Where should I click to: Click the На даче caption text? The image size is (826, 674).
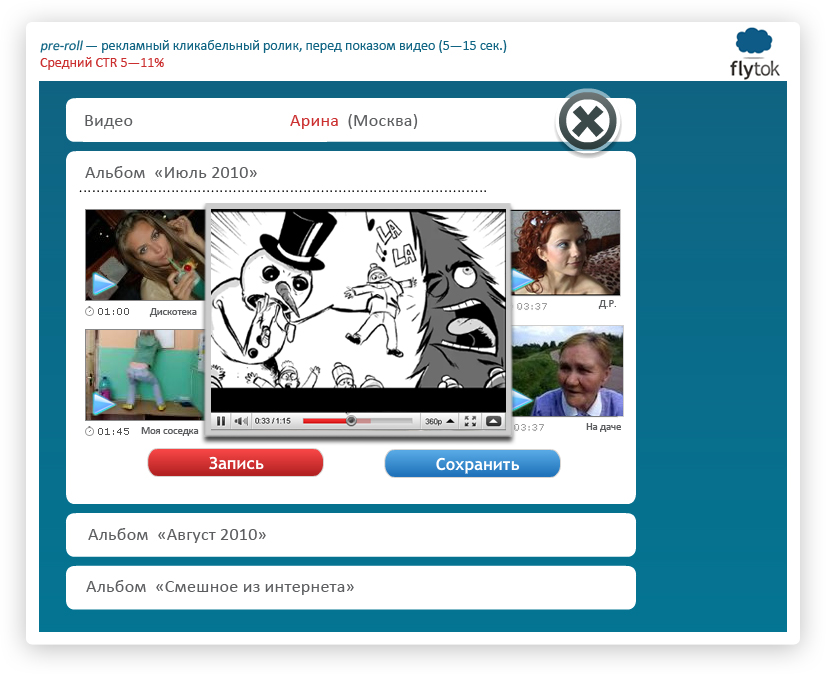pos(603,427)
